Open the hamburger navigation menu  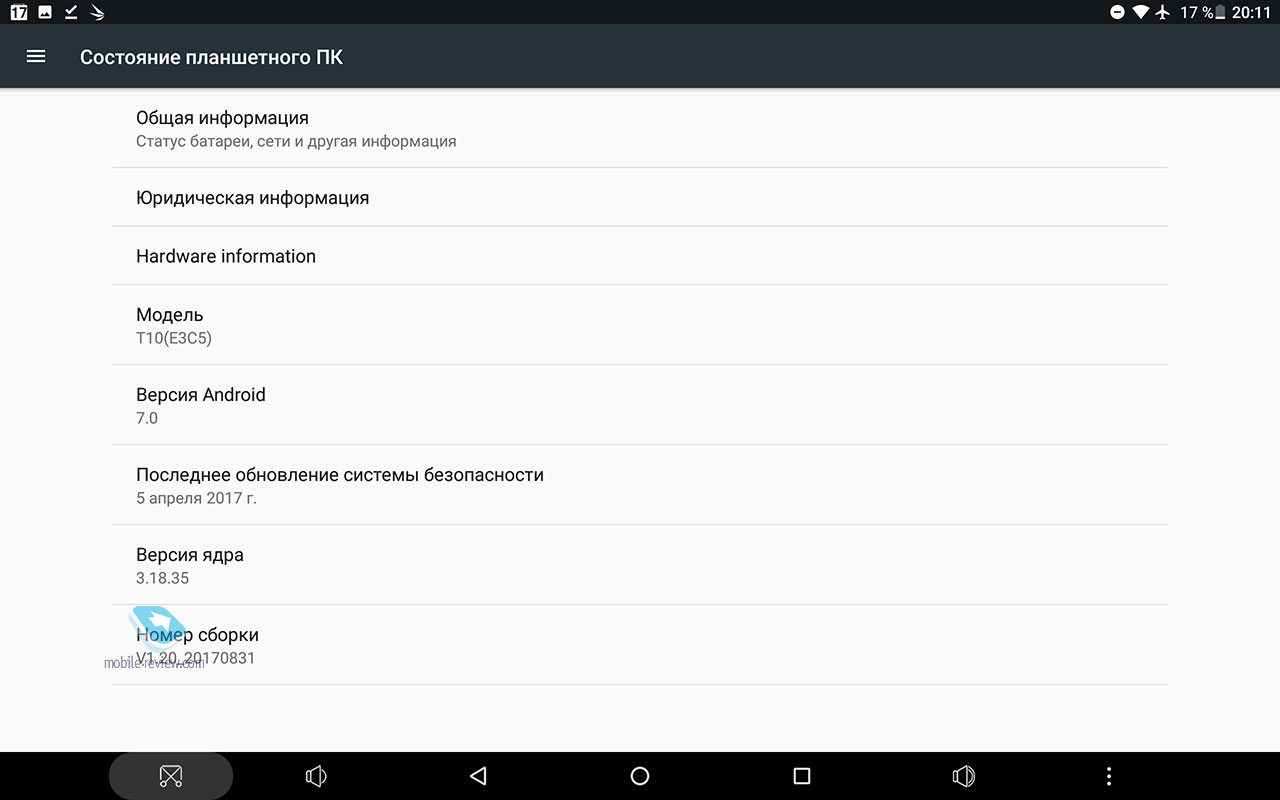coord(36,57)
